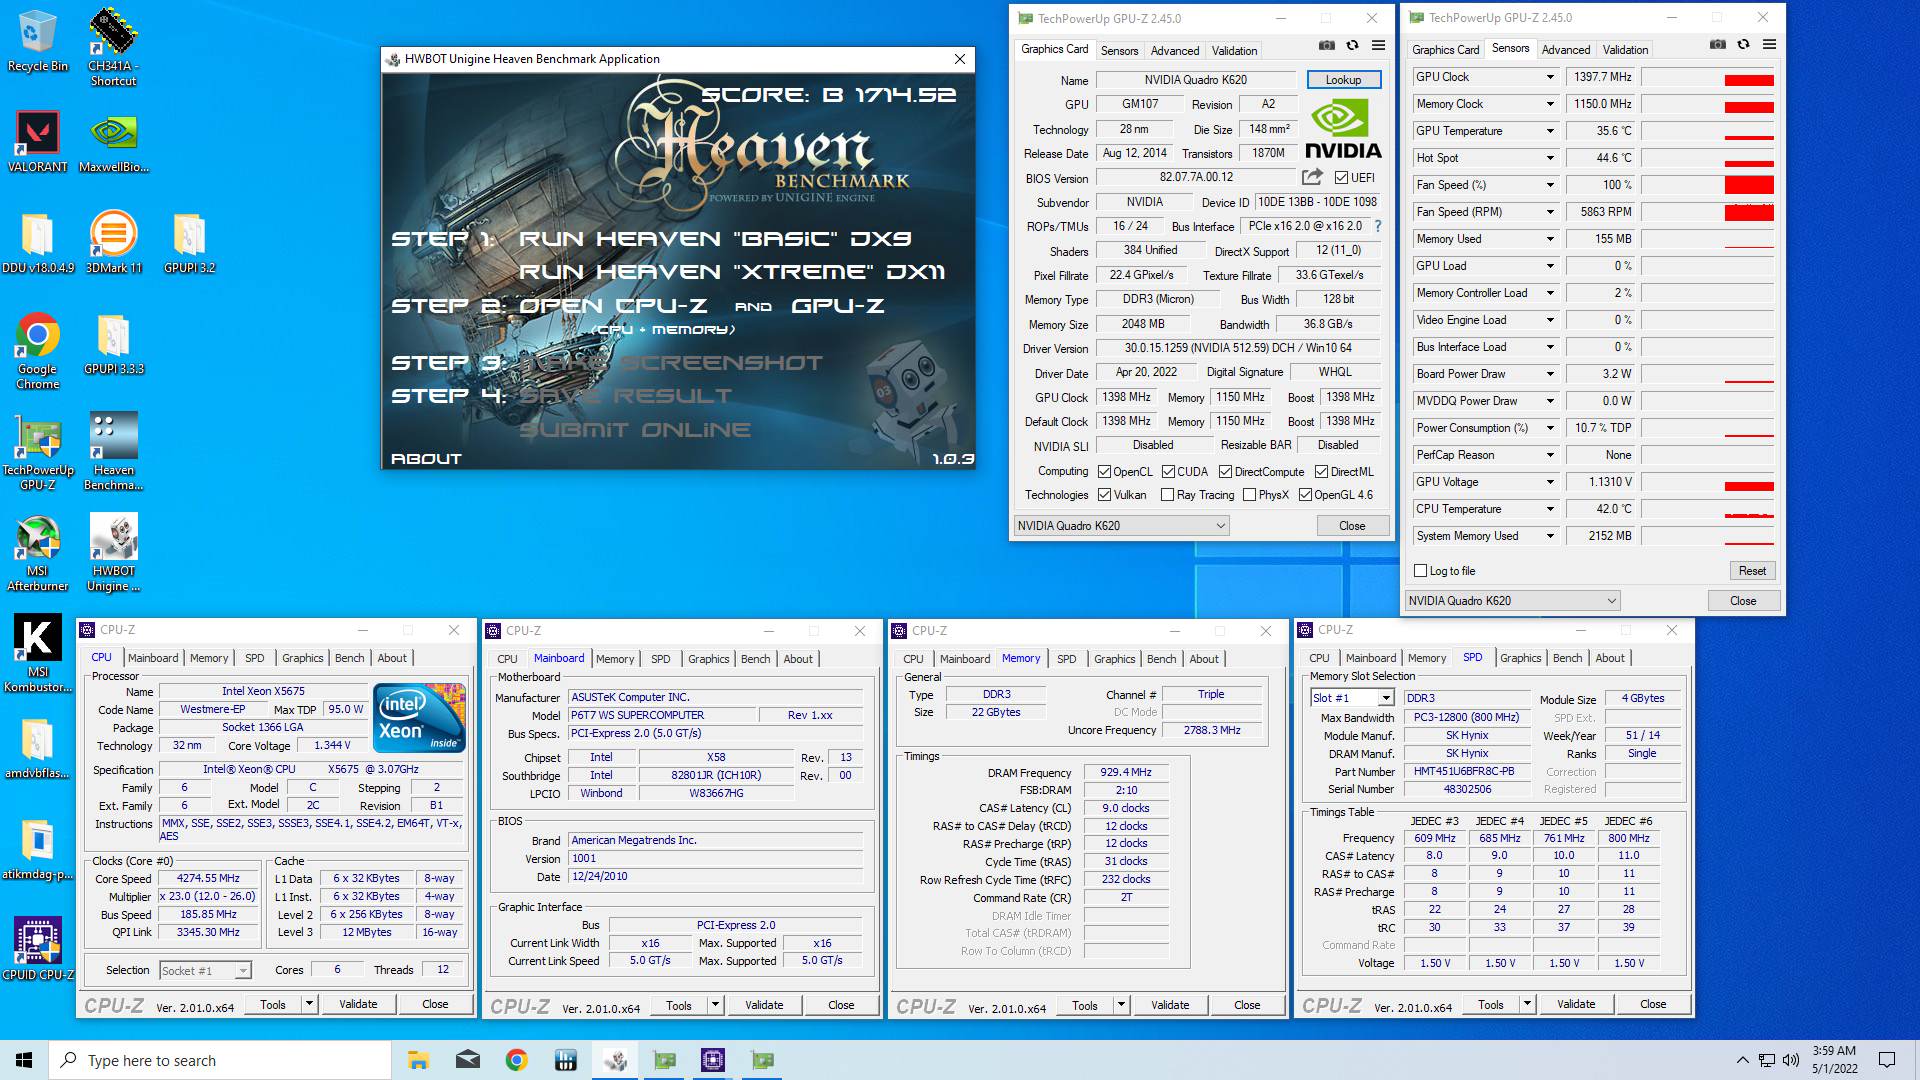The image size is (1920, 1080).
Task: Click Windows Start button
Action: (24, 1060)
